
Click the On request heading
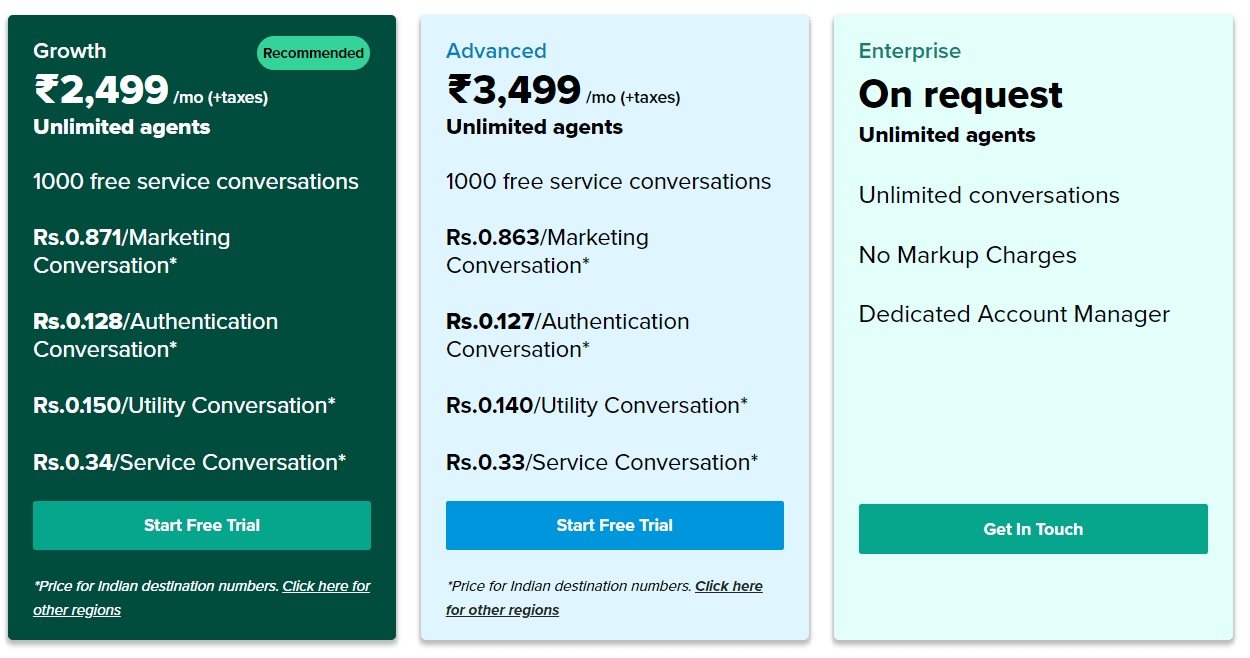click(x=960, y=94)
